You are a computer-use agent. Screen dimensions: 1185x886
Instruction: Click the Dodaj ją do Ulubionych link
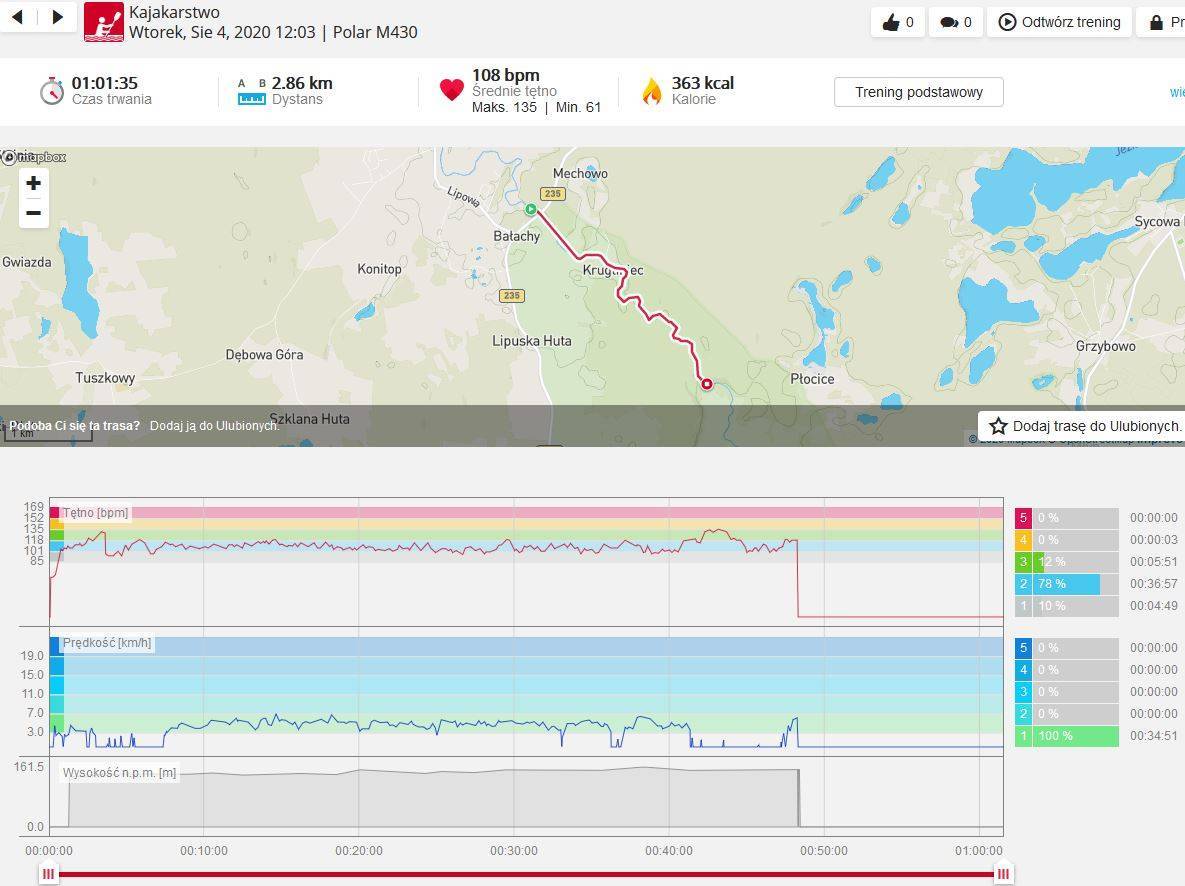[214, 426]
